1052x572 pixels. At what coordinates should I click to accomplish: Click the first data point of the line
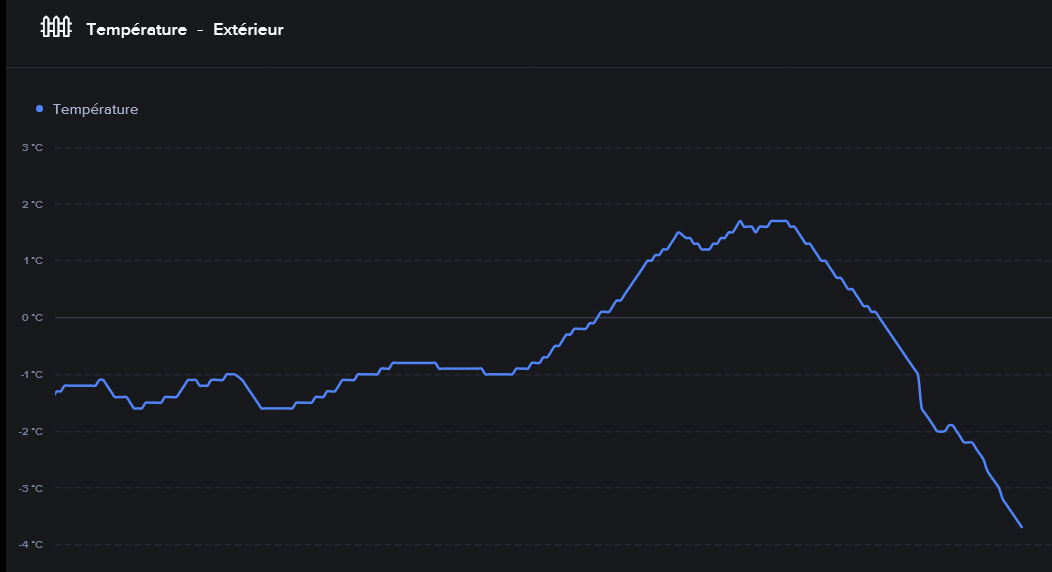pos(55,395)
